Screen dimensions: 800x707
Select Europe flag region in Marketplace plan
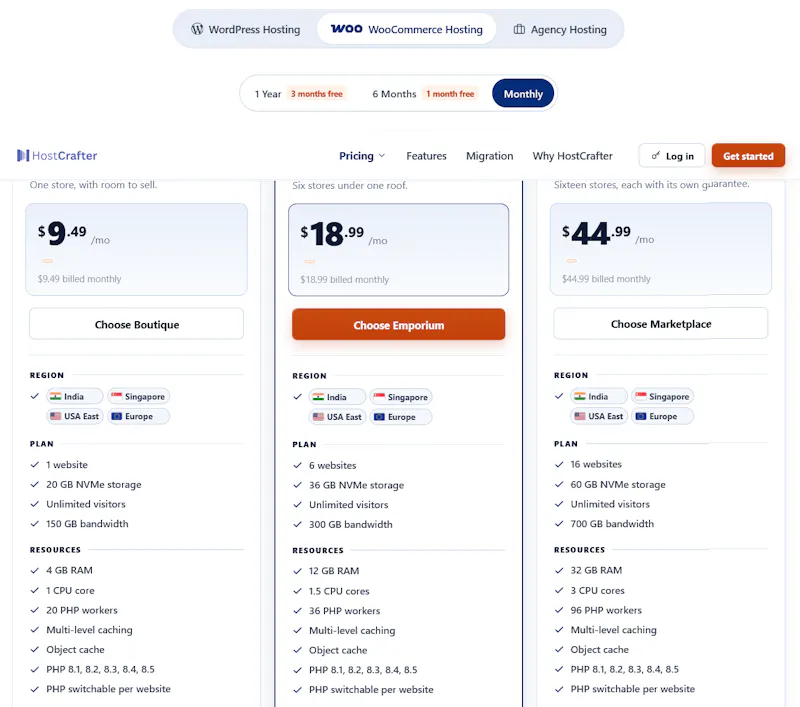[x=662, y=416]
